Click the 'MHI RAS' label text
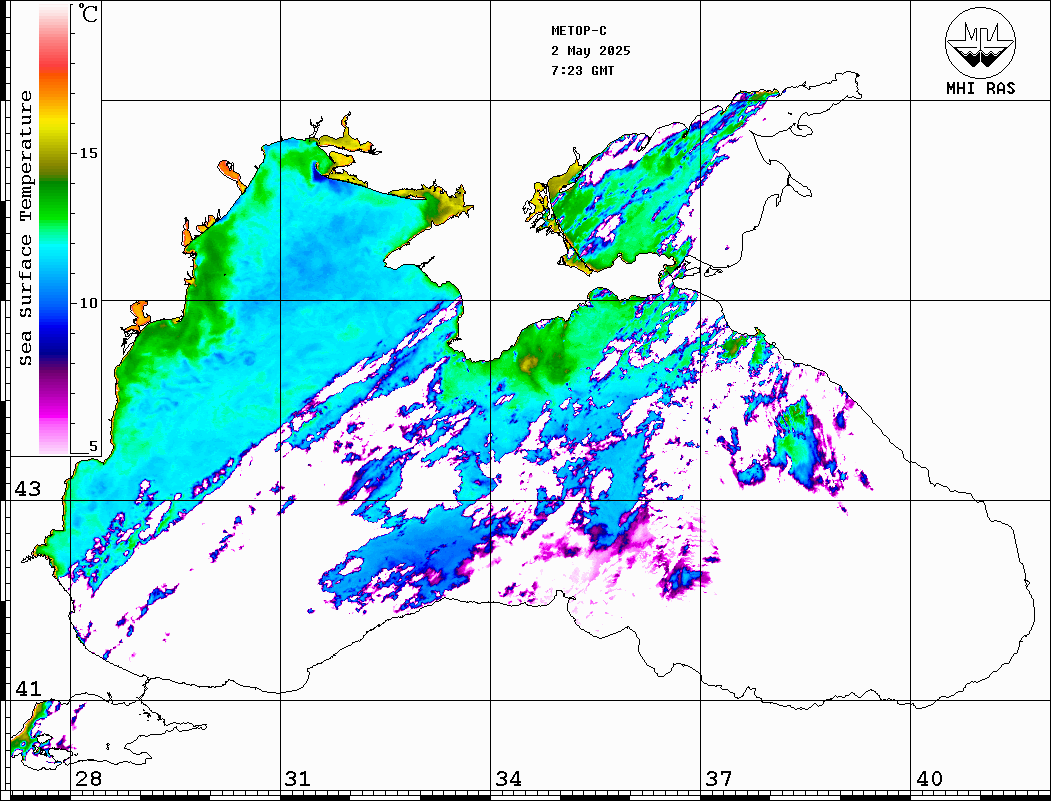This screenshot has width=1051, height=801. tap(981, 88)
